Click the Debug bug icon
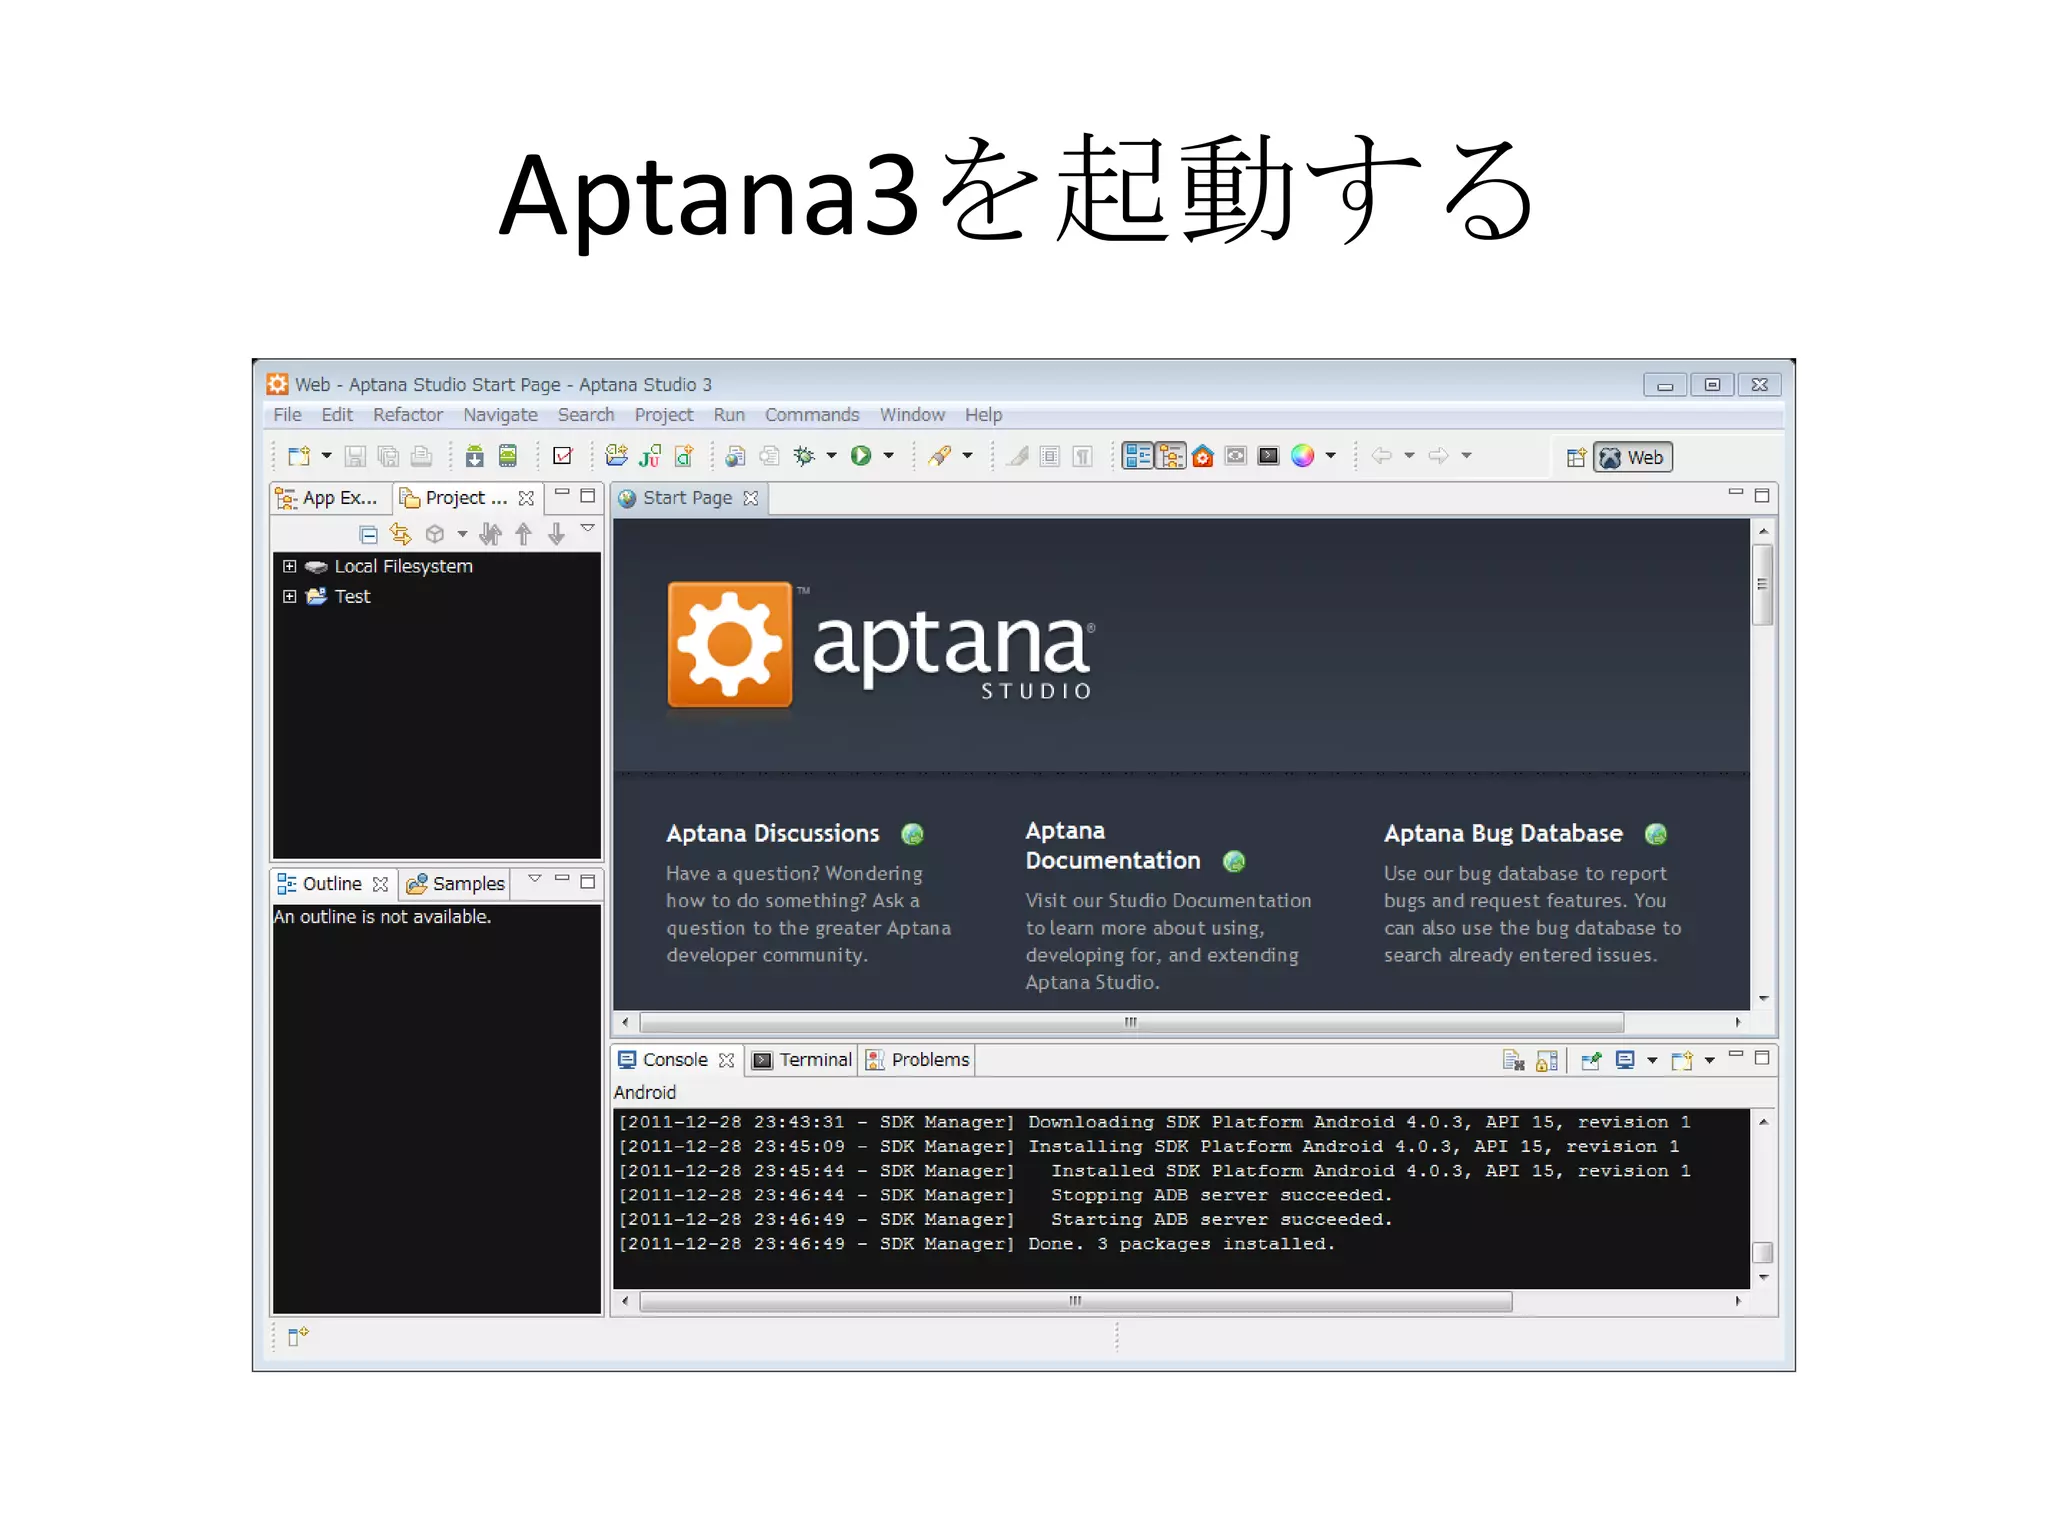 [804, 456]
